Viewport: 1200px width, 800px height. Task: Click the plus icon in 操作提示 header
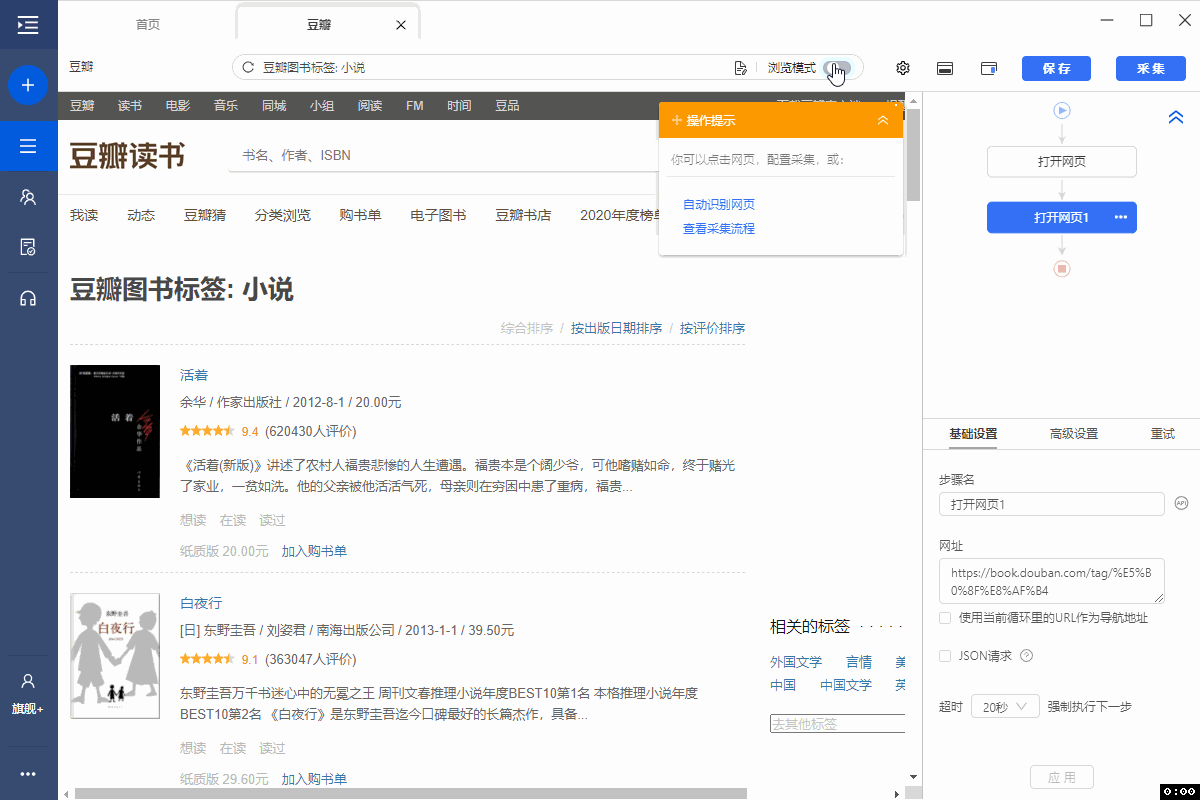tap(677, 120)
